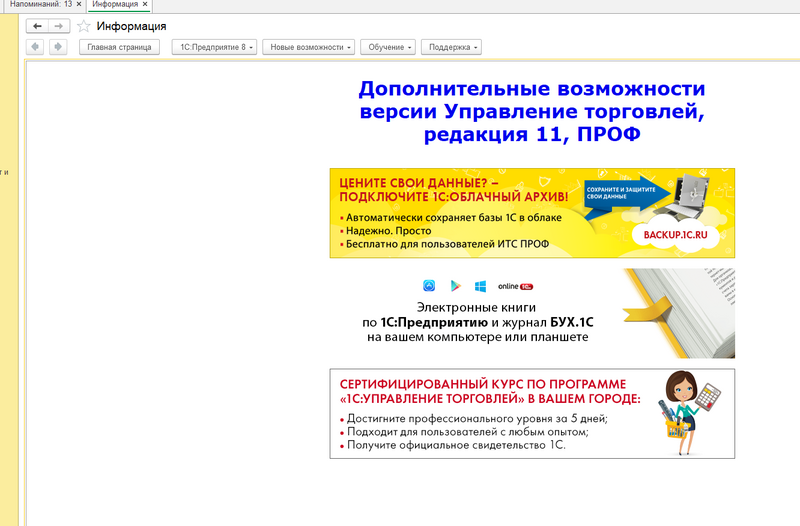Select the Информация tab
800x526 pixels.
point(115,4)
